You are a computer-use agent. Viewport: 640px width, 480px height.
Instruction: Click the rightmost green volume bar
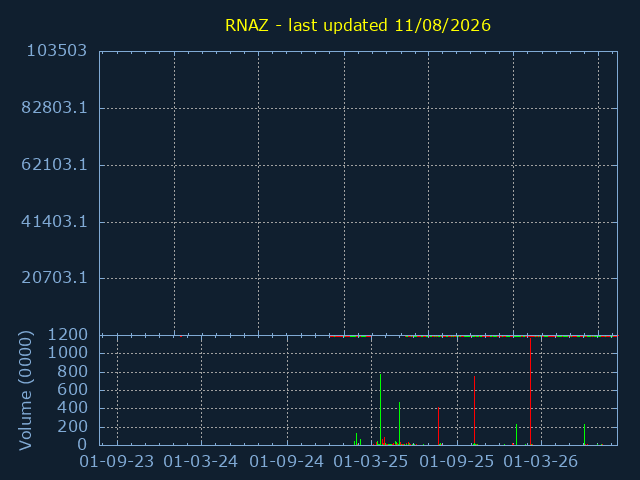click(584, 434)
